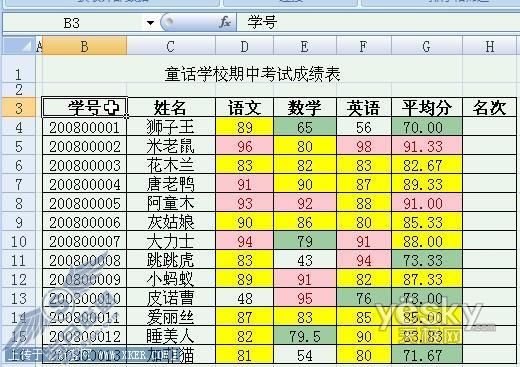
Task: Select cell with ID 200800007
Action: (x=85, y=241)
